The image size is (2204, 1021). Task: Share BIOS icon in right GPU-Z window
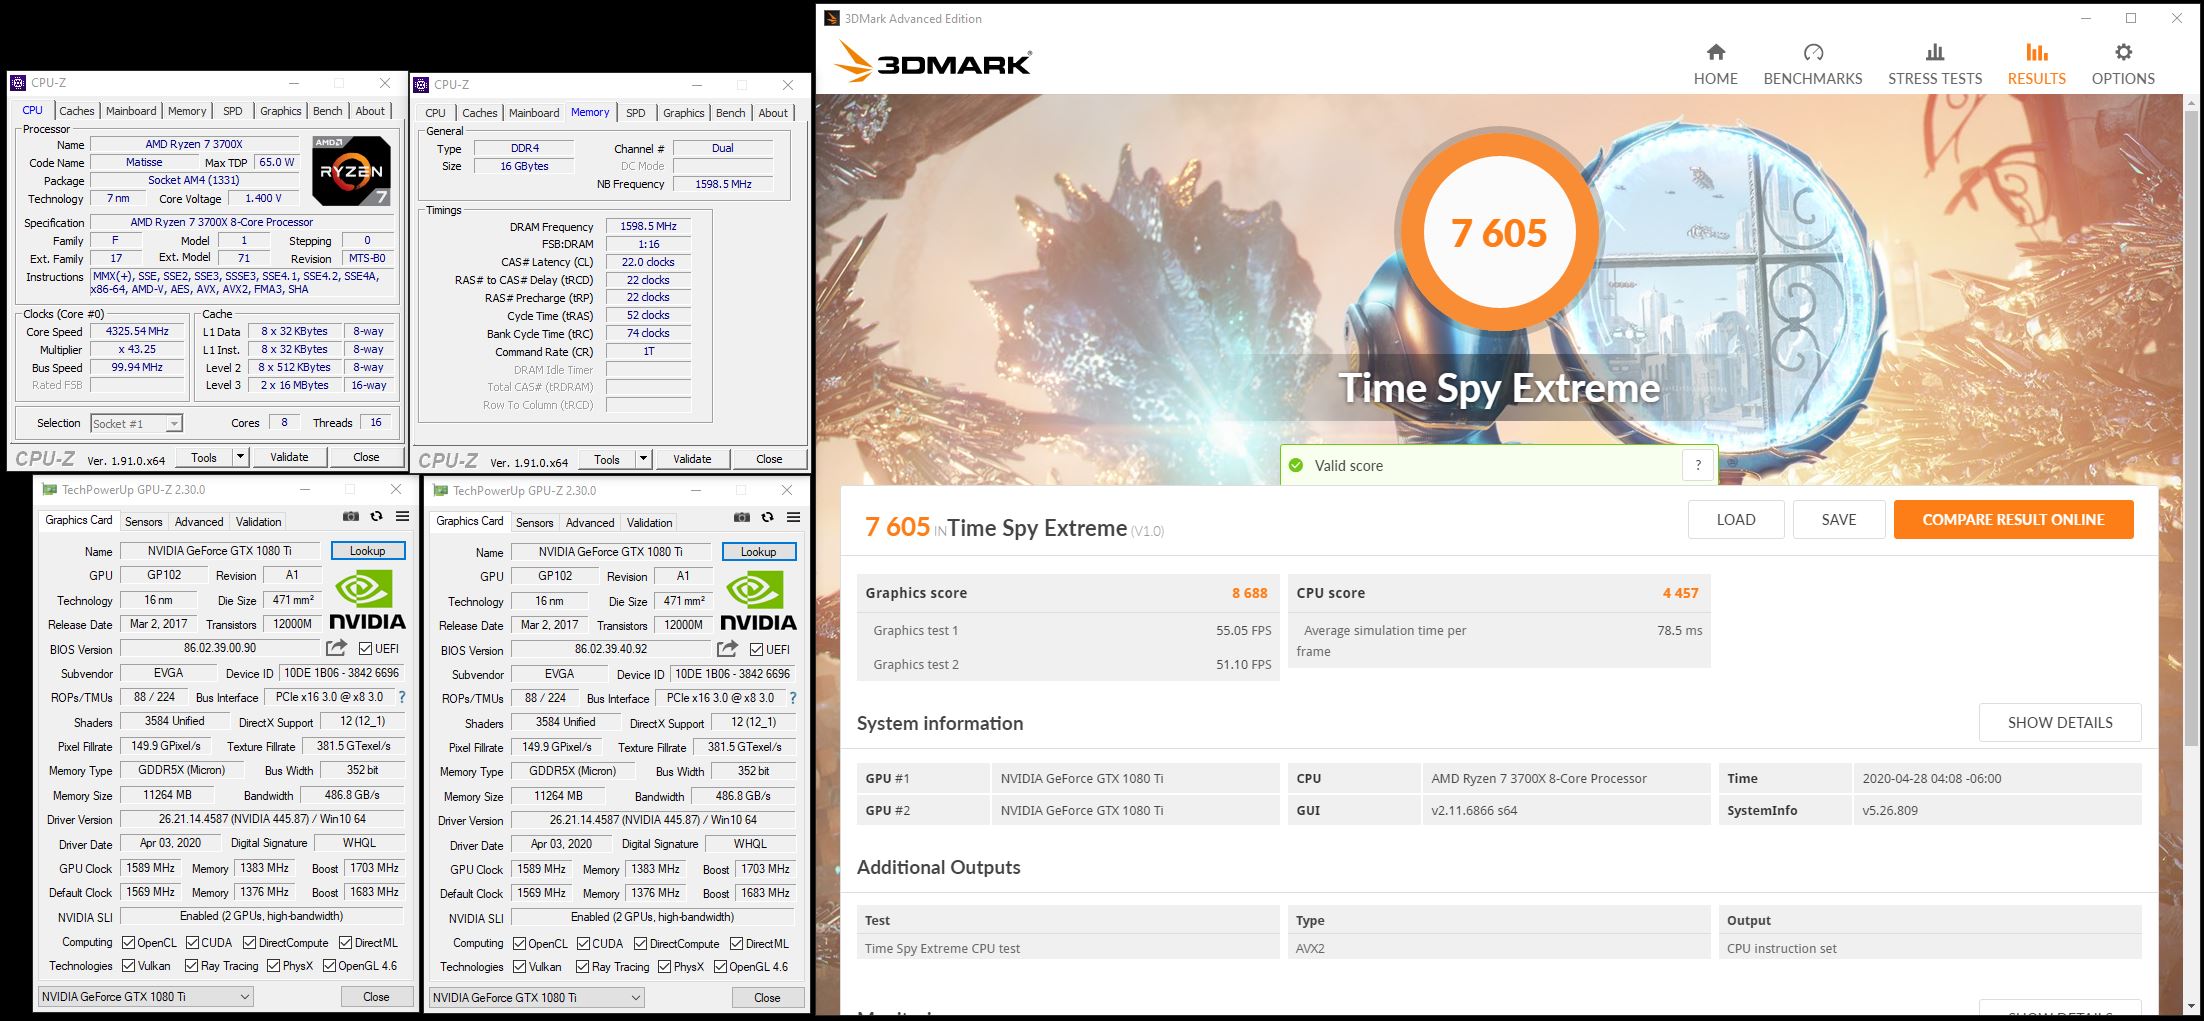[x=727, y=649]
